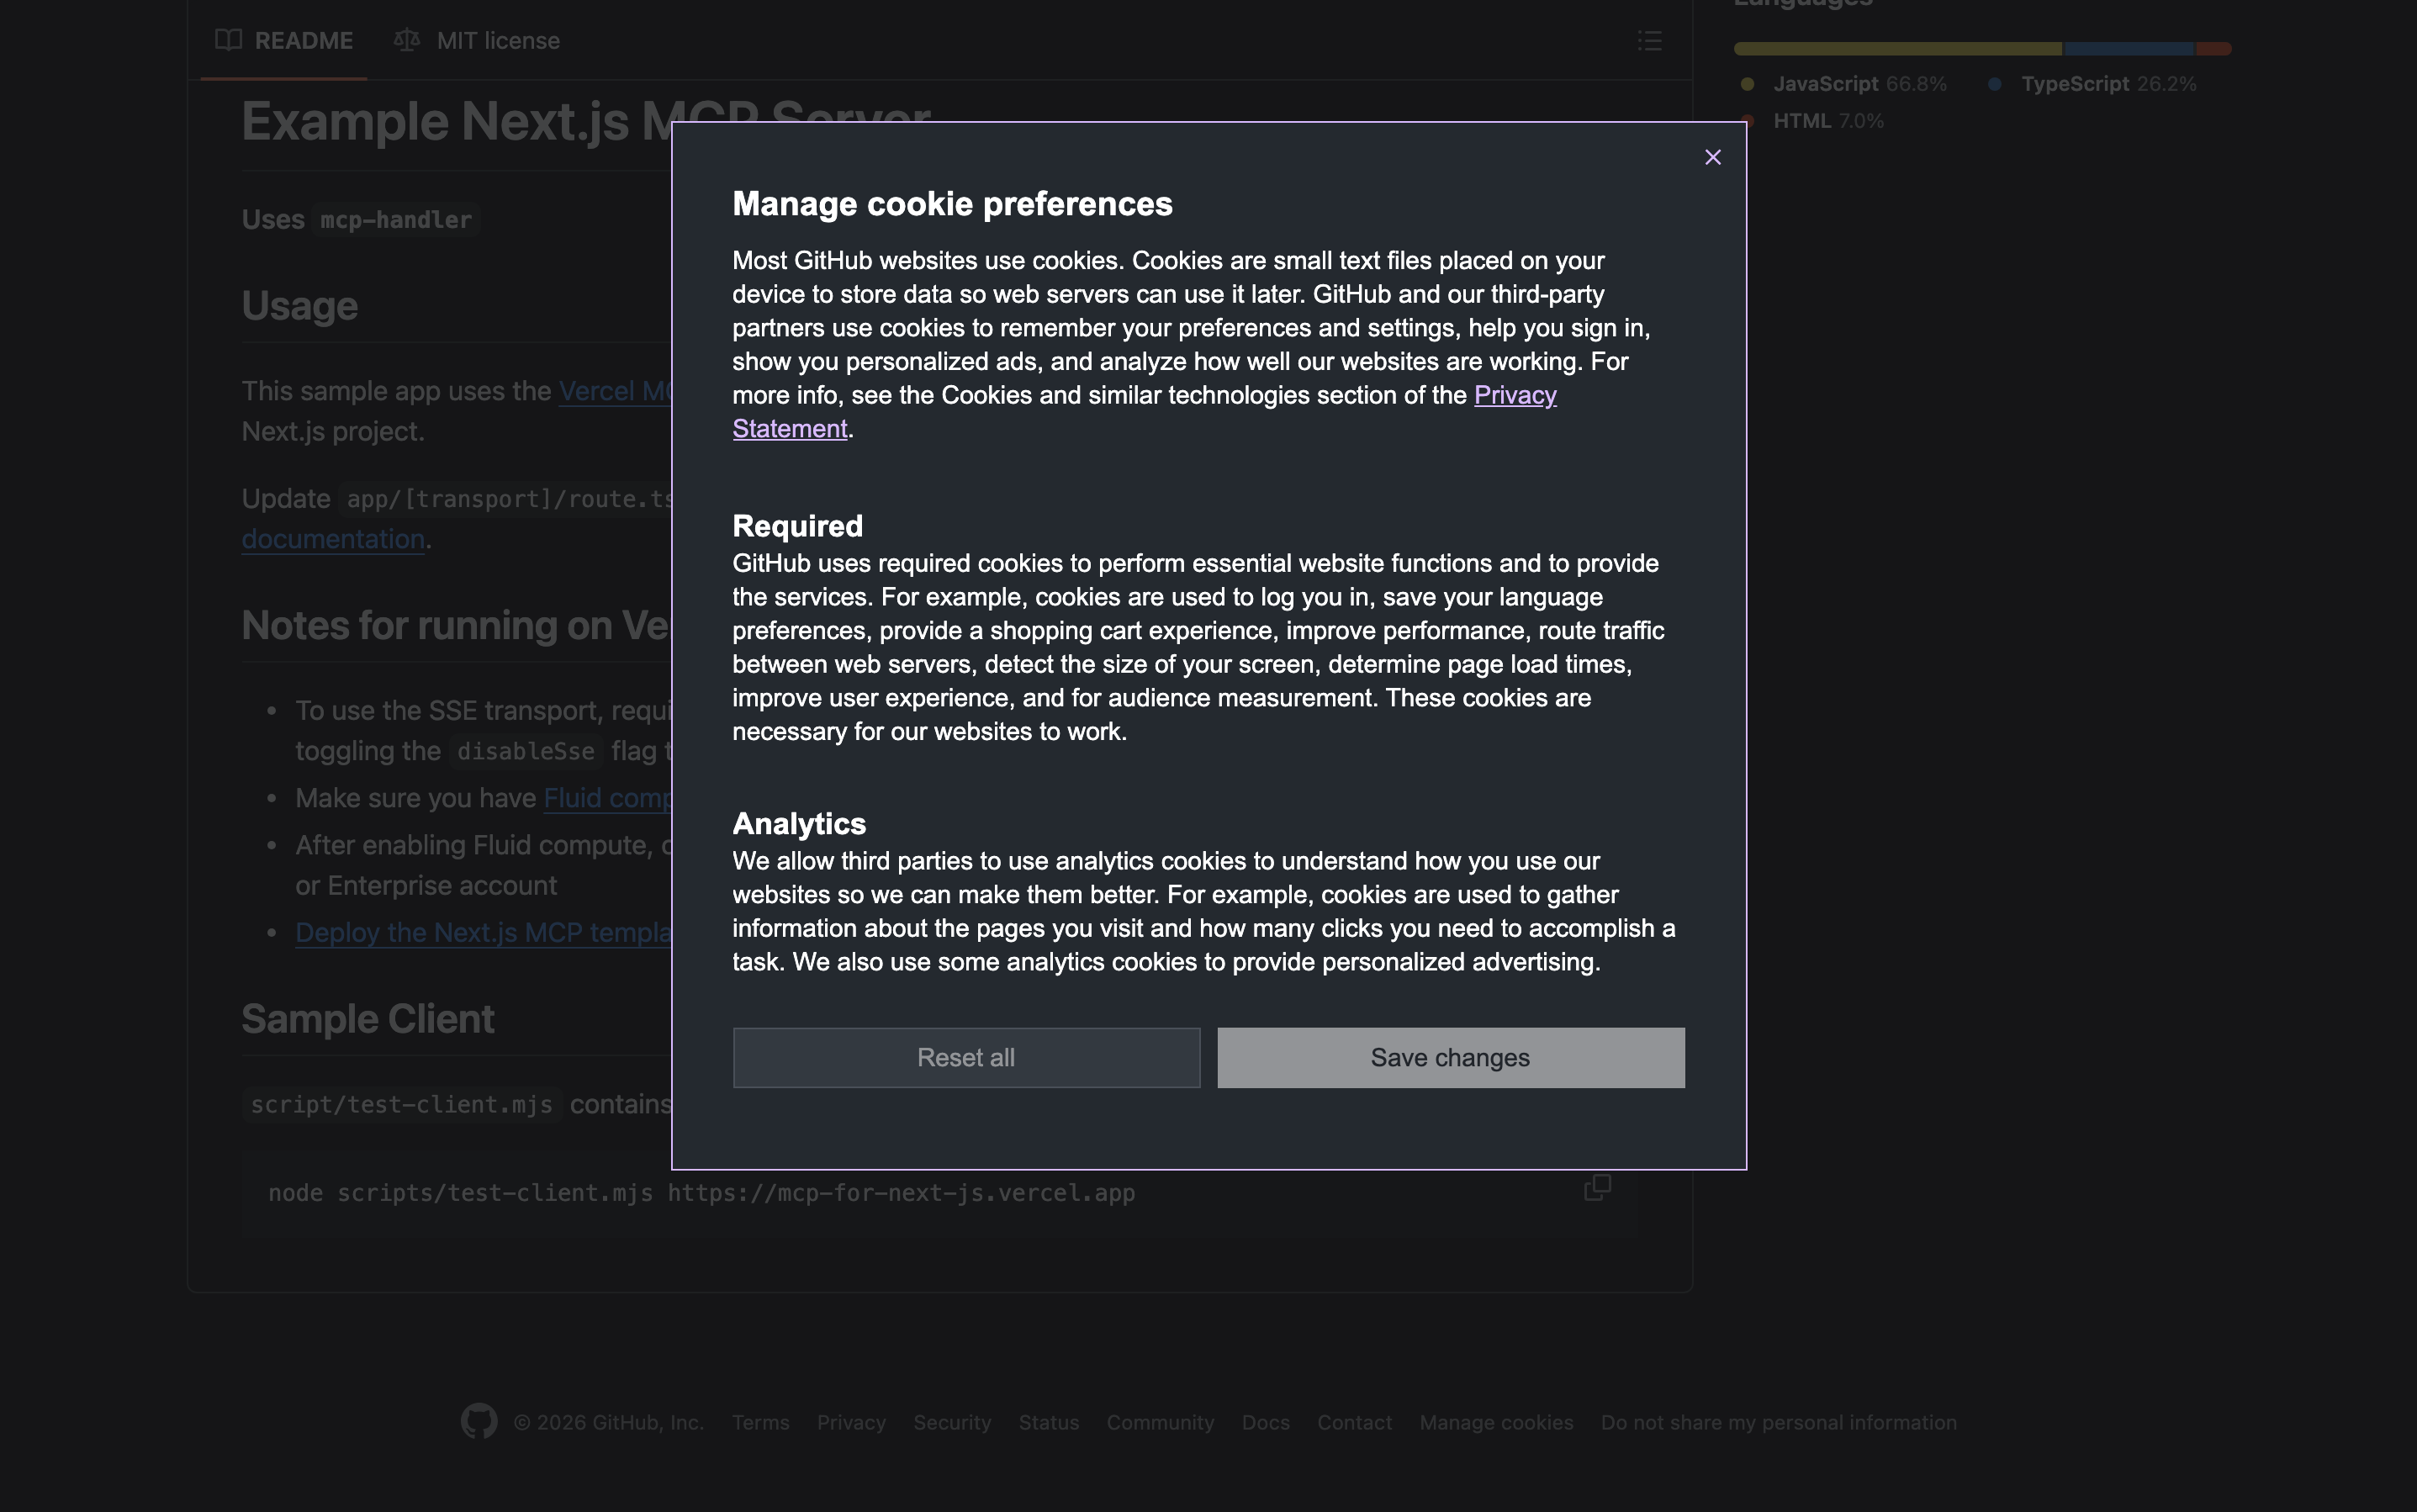This screenshot has height=1512, width=2417.
Task: Open the documentation link in README
Action: click(333, 539)
